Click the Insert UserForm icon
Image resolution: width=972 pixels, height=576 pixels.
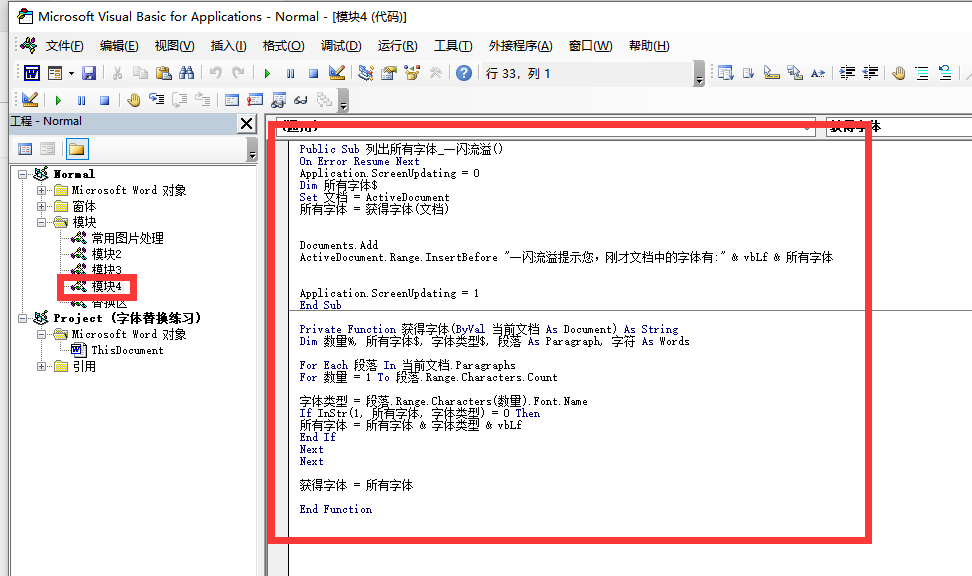coord(55,73)
